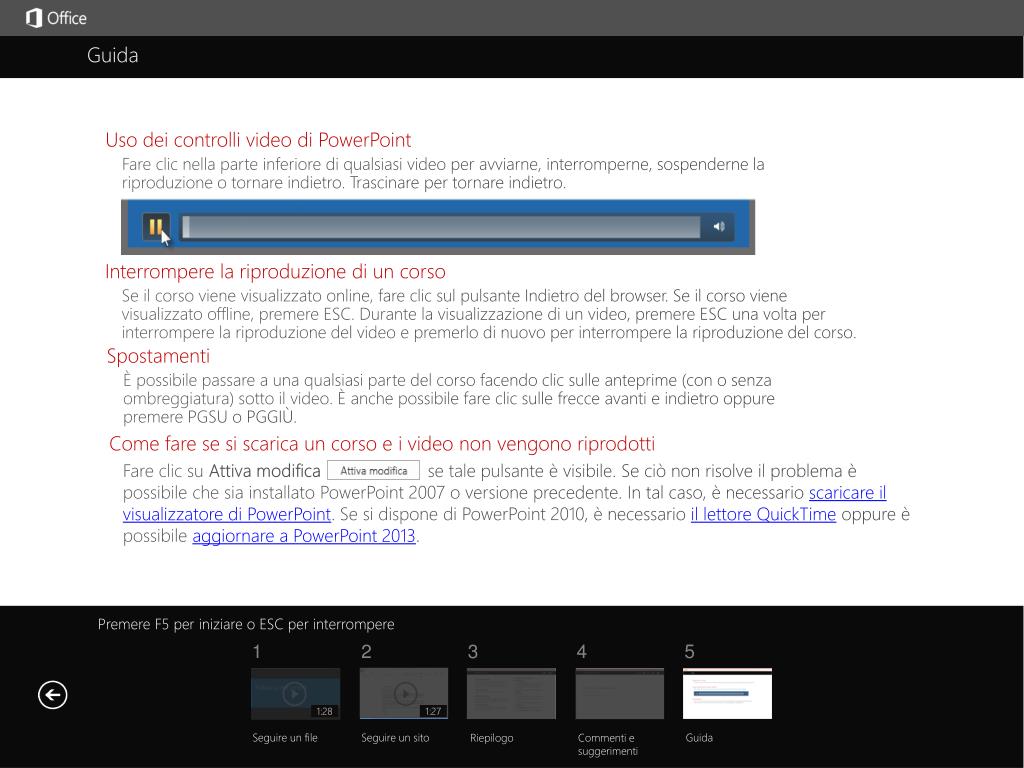Viewport: 1024px width, 768px height.
Task: Click the slide number 3 label
Action: [x=473, y=652]
